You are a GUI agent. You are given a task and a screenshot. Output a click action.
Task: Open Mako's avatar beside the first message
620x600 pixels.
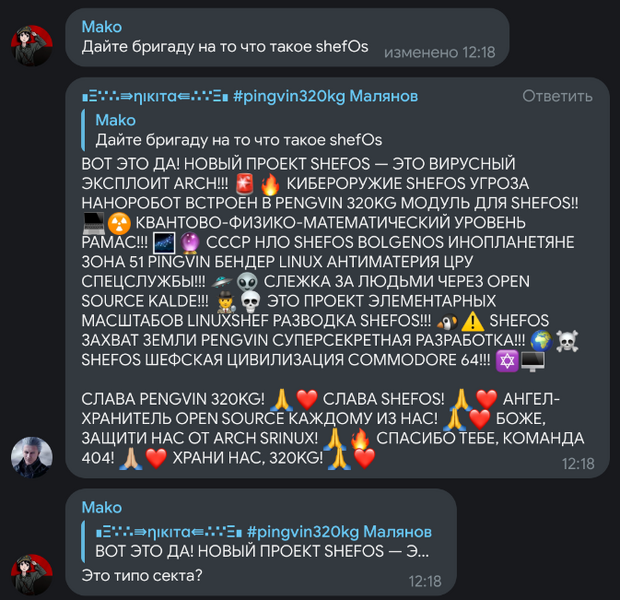point(31,45)
